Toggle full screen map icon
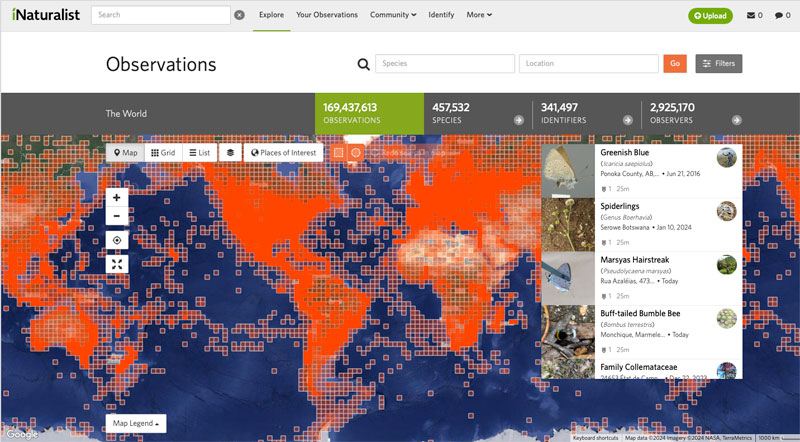The image size is (800, 442). [x=117, y=264]
